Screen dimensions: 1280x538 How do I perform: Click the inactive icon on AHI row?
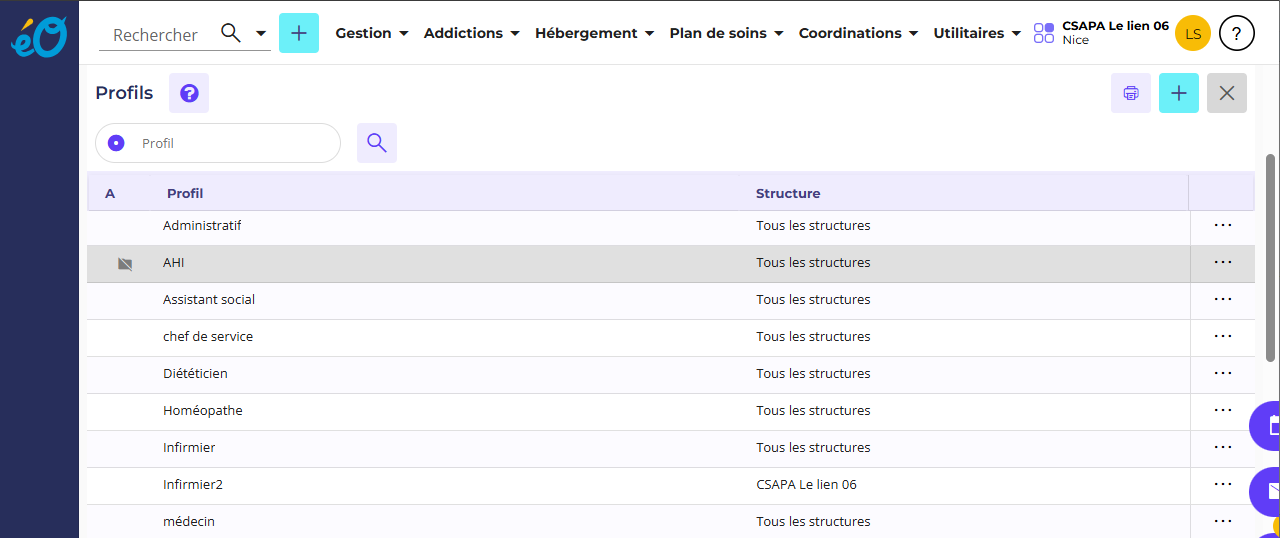point(125,264)
